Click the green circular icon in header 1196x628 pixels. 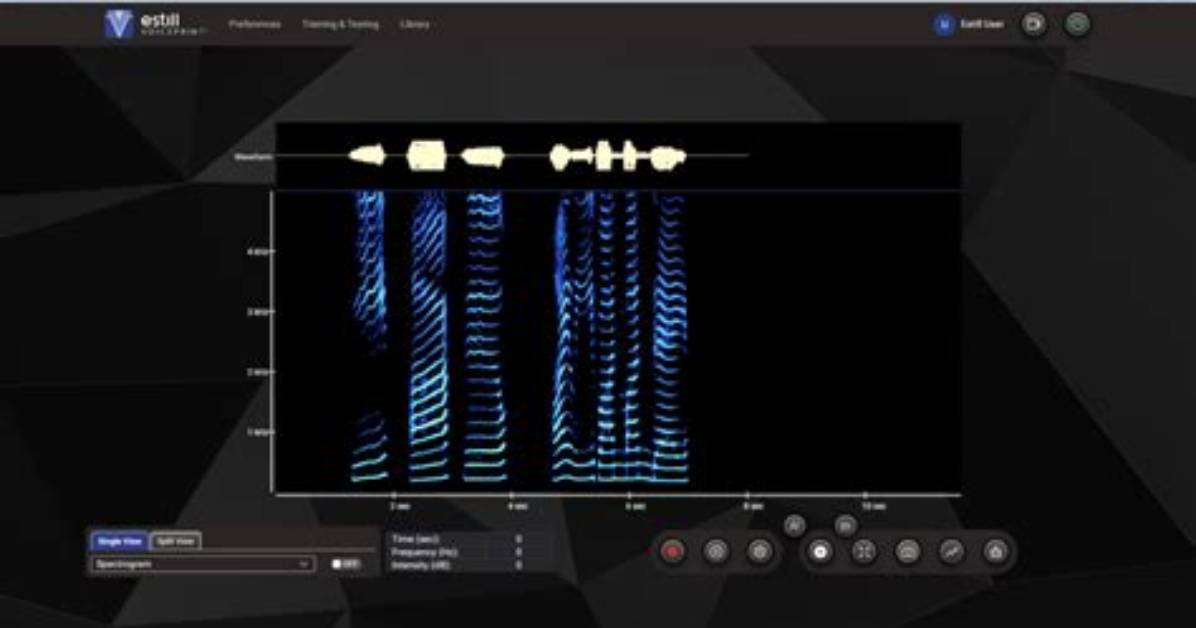(1077, 24)
